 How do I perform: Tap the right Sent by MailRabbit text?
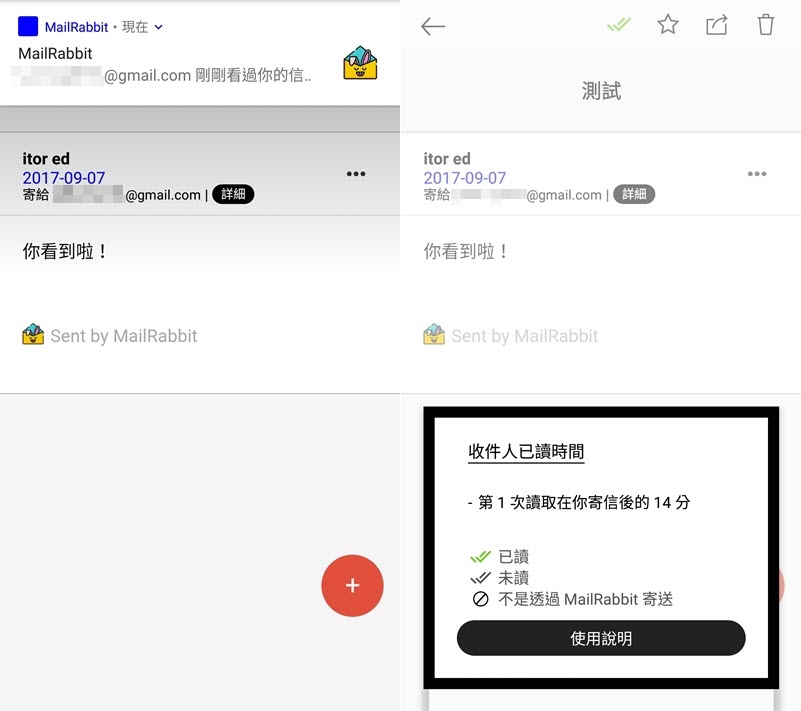(x=525, y=336)
